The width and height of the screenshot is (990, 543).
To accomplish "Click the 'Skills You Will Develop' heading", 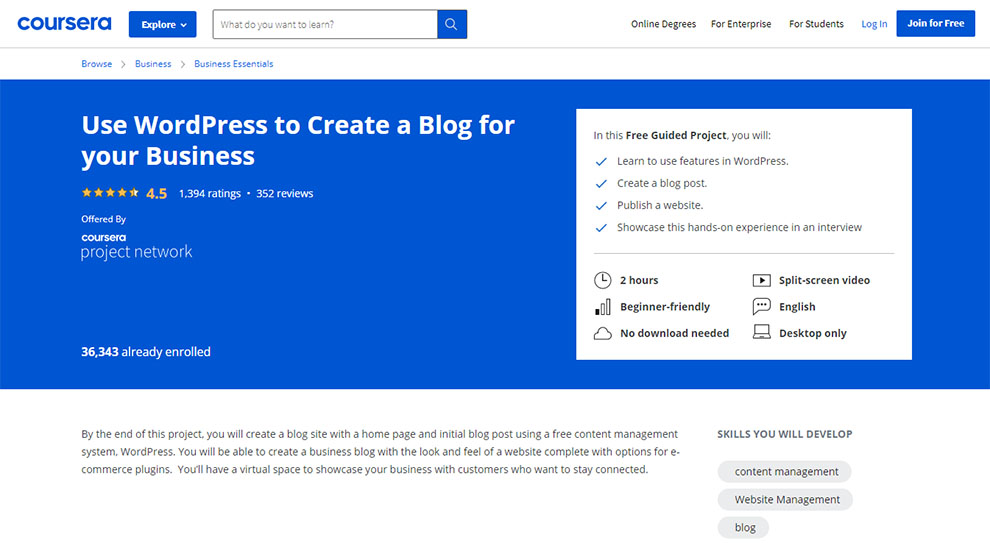I will tap(785, 434).
